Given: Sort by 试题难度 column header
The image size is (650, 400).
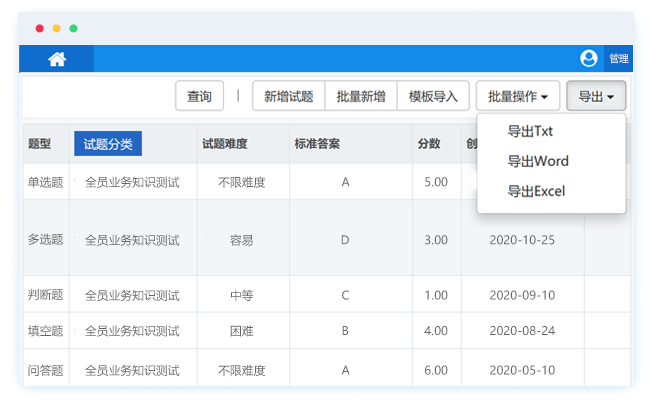Looking at the screenshot, I should click(225, 144).
